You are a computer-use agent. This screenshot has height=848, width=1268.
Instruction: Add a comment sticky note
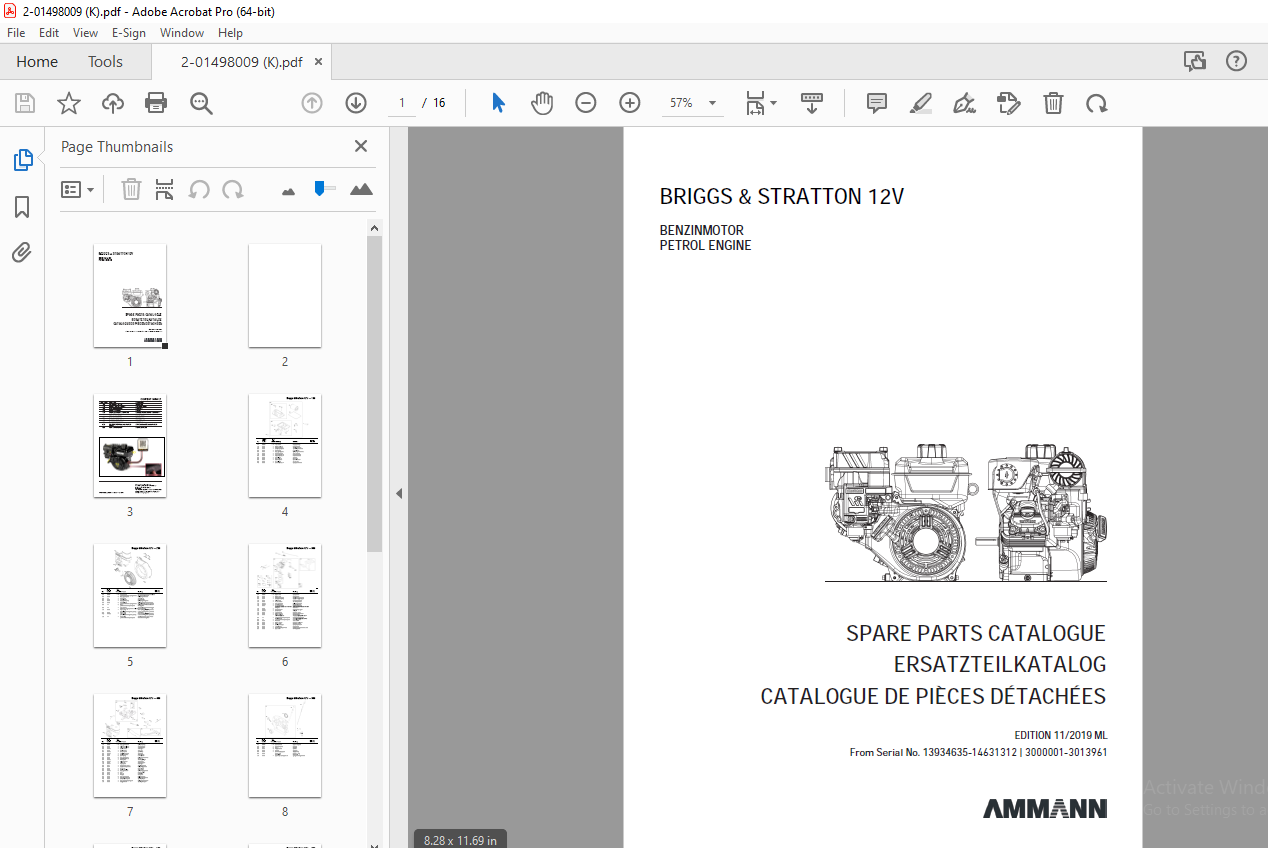[877, 103]
